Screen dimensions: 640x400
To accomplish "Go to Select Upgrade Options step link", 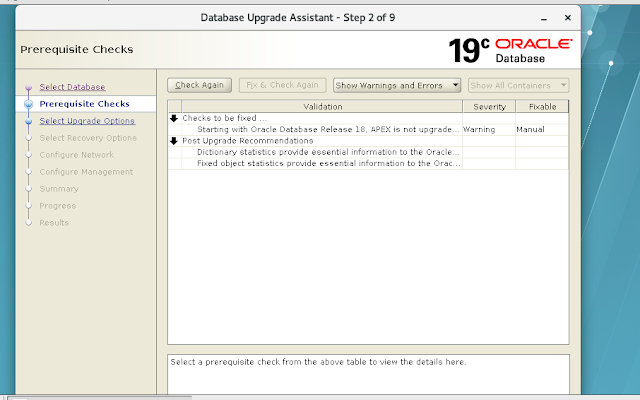I will 87,121.
